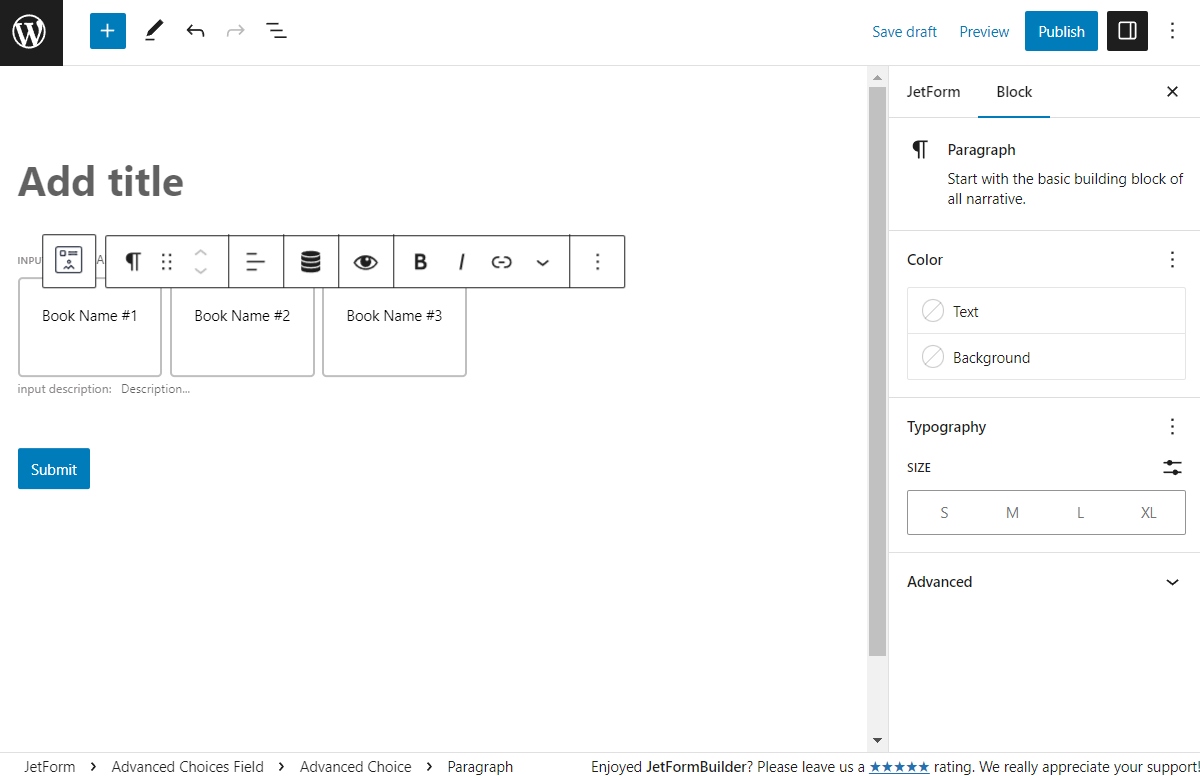
Task: Click the Undo arrow icon
Action: 195,31
